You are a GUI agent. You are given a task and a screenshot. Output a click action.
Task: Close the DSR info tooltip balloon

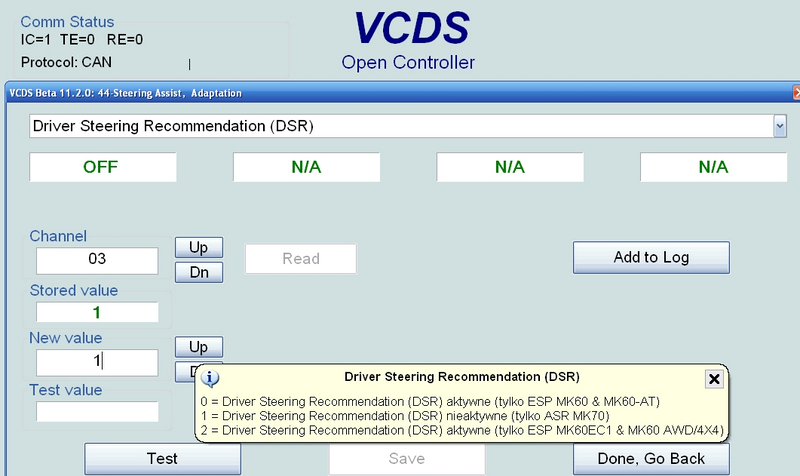tap(714, 379)
